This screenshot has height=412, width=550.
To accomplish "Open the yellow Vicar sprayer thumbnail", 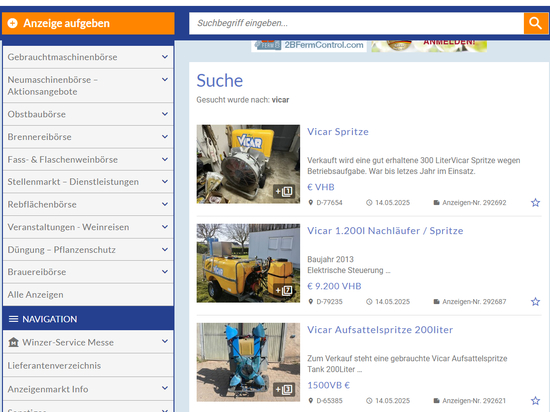I will (x=248, y=164).
